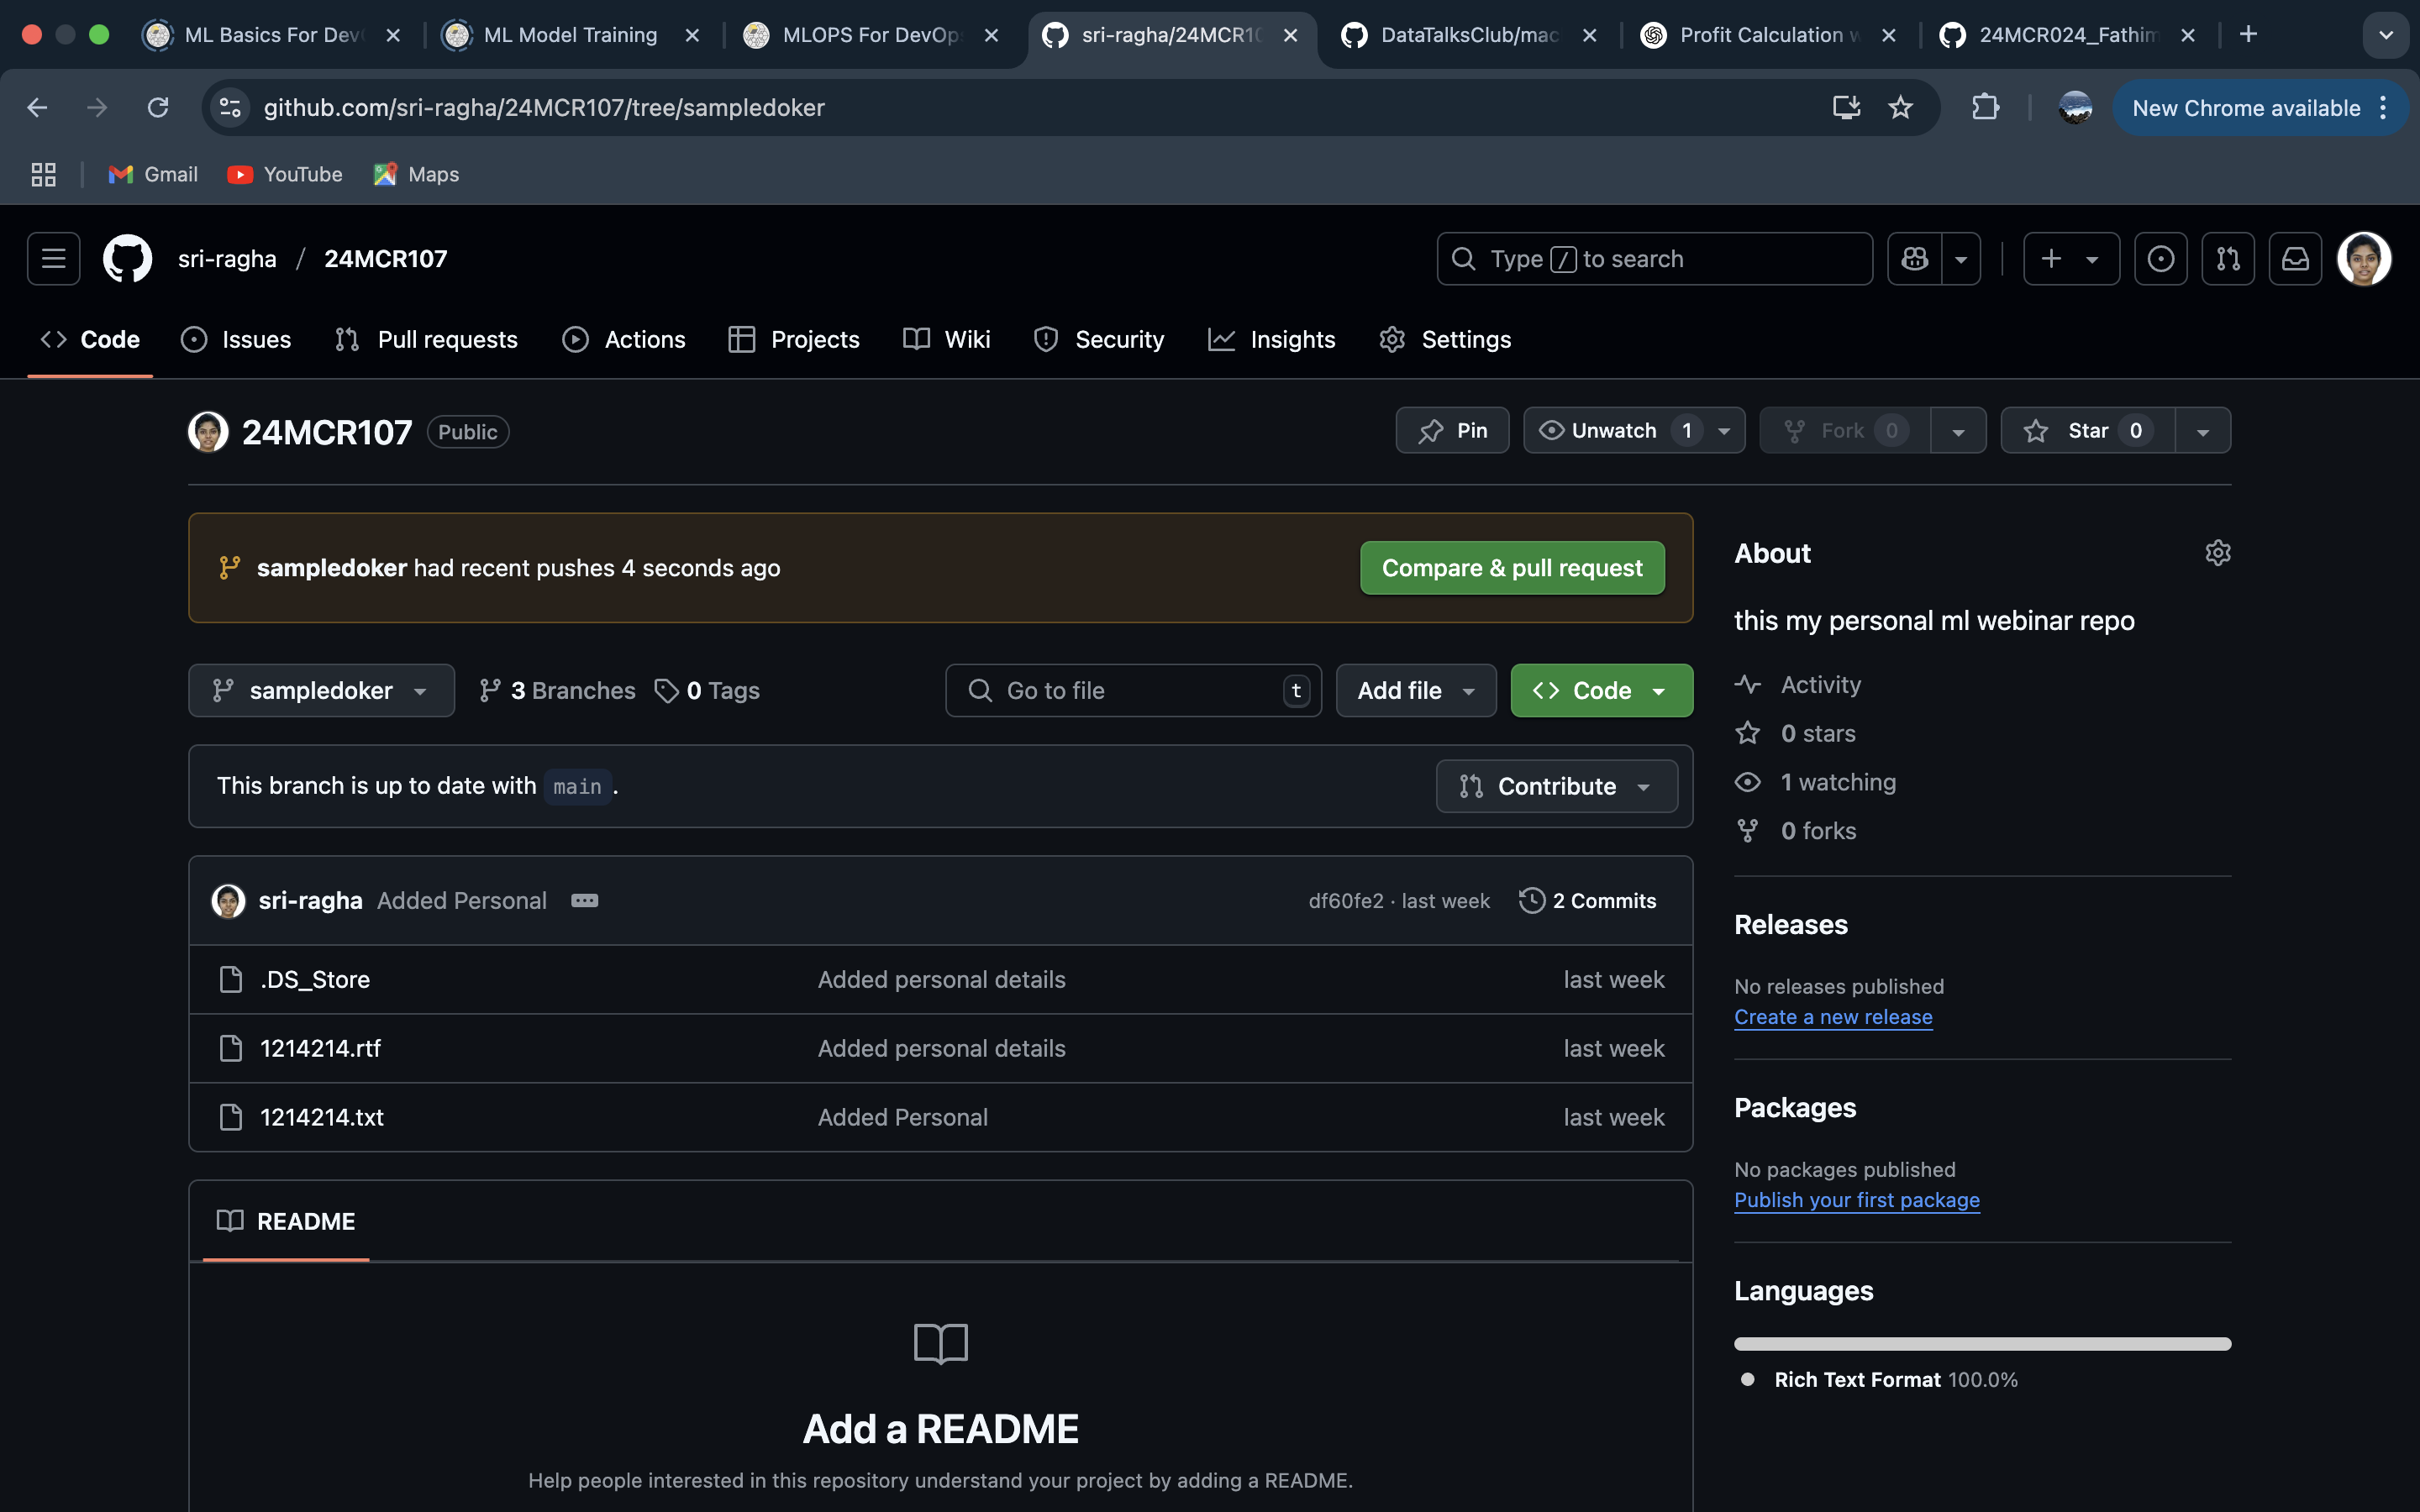
Task: Select the README tab
Action: [286, 1222]
